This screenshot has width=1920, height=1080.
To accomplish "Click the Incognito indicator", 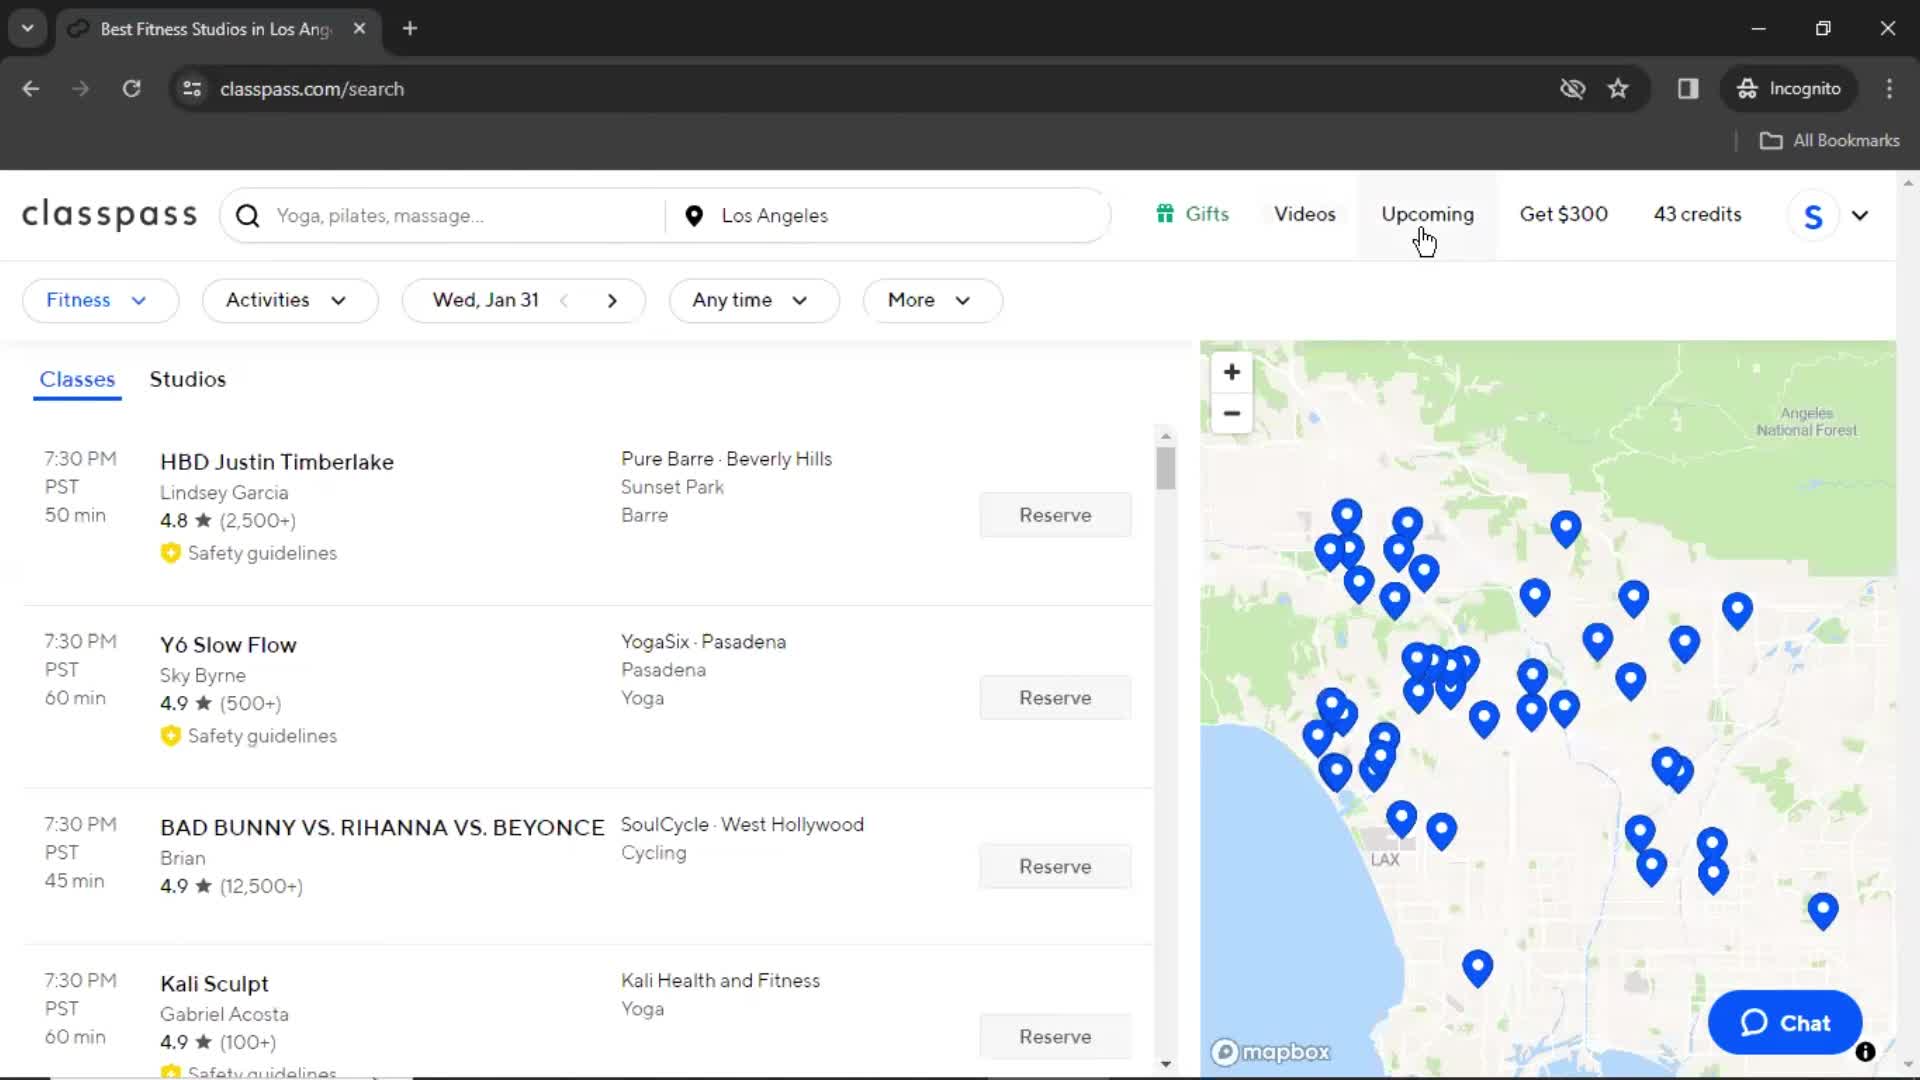I will coord(1789,89).
